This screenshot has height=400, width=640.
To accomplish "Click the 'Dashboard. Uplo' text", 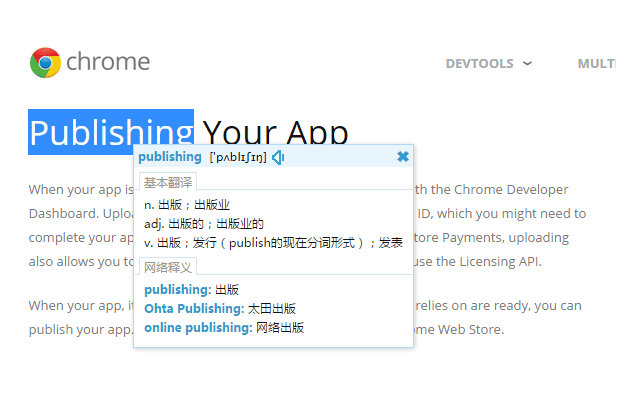I will pos(81,213).
